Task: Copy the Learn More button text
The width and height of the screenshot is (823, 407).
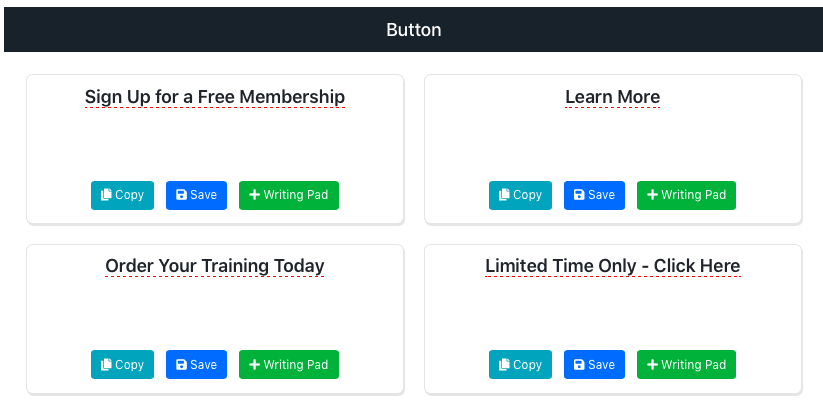Action: pos(520,195)
